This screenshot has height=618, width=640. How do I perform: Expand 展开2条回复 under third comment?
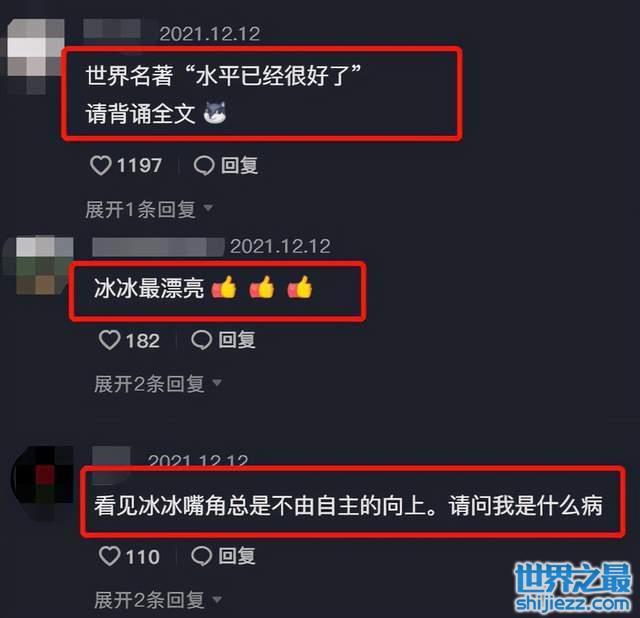coord(158,600)
